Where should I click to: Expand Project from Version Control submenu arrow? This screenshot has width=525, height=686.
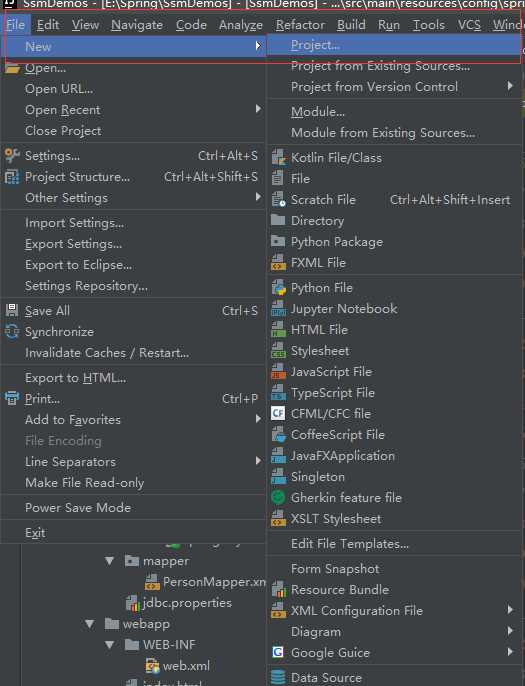pyautogui.click(x=510, y=85)
